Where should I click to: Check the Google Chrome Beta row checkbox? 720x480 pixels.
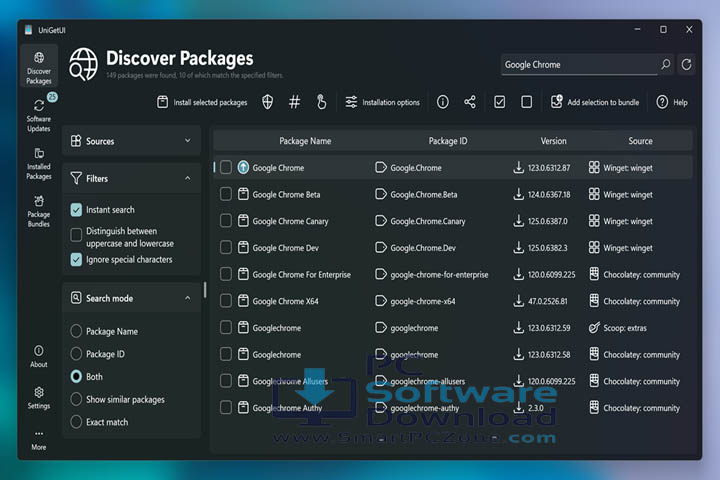225,194
